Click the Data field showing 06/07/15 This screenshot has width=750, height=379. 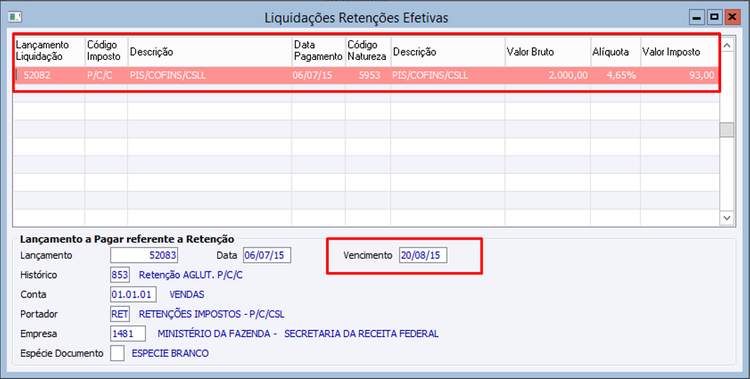pyautogui.click(x=267, y=255)
